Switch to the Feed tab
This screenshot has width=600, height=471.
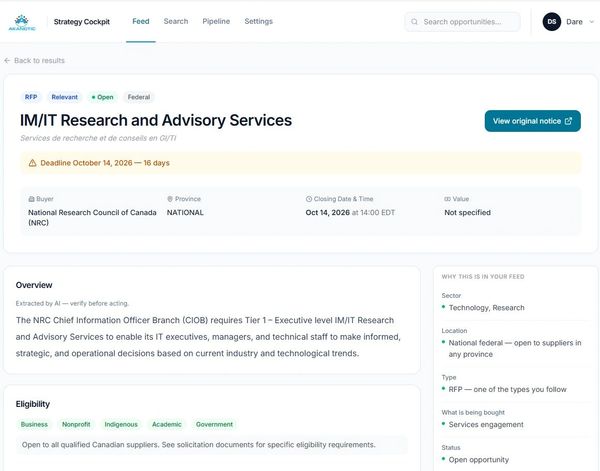pyautogui.click(x=141, y=21)
